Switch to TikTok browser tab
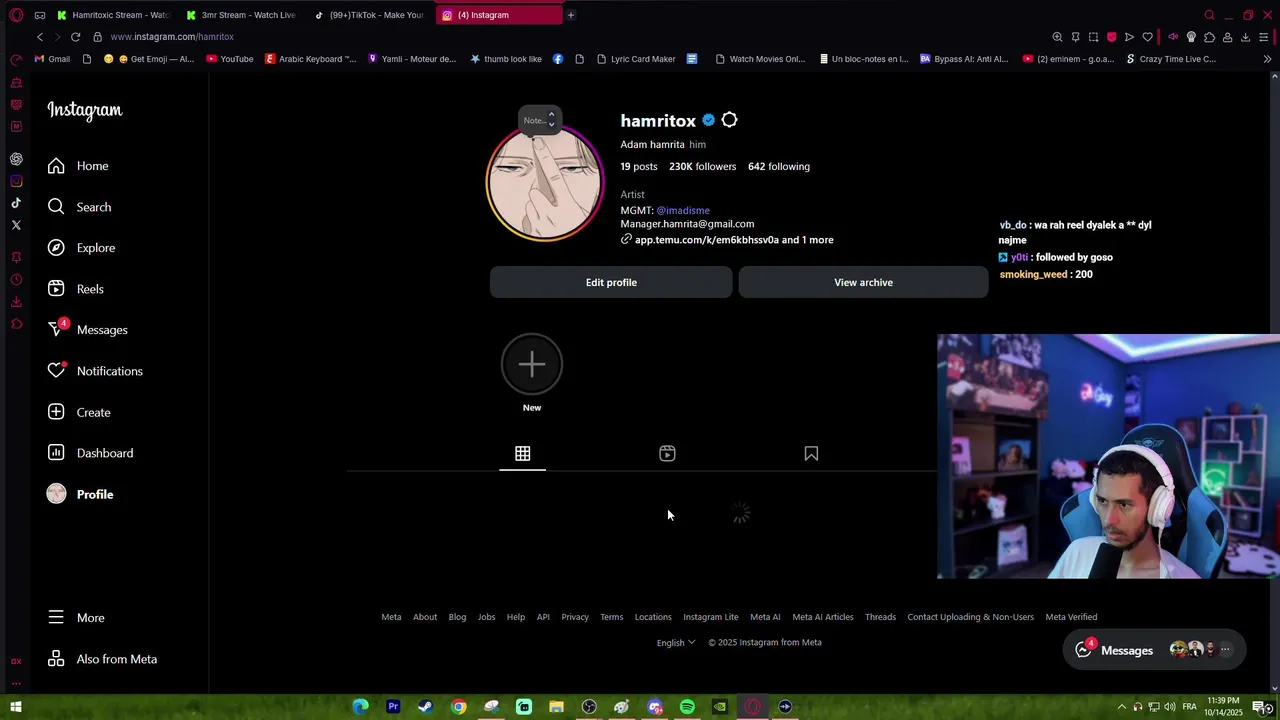This screenshot has height=720, width=1280. click(x=370, y=15)
